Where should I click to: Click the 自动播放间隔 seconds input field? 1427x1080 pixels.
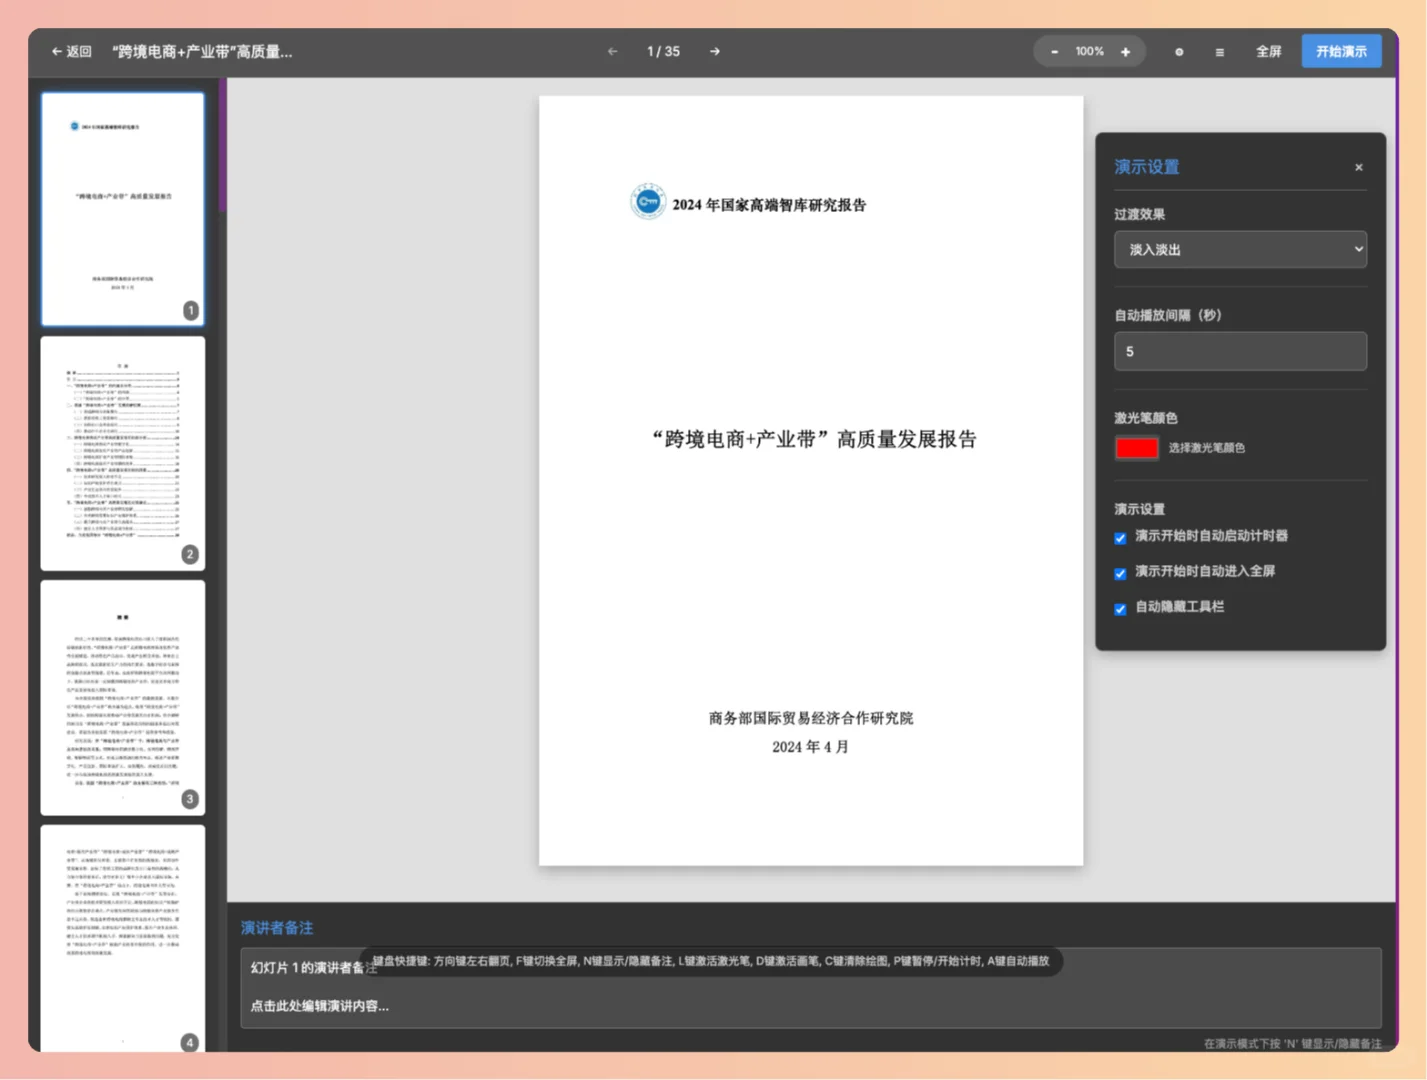(1240, 351)
